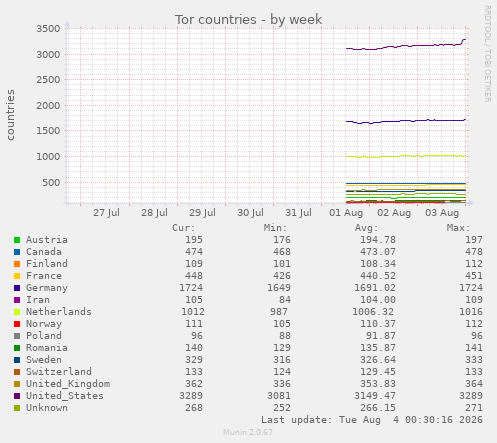This screenshot has width=497, height=443.
Task: Click the 'Munin 2.0.67' footer text
Action: point(248,432)
